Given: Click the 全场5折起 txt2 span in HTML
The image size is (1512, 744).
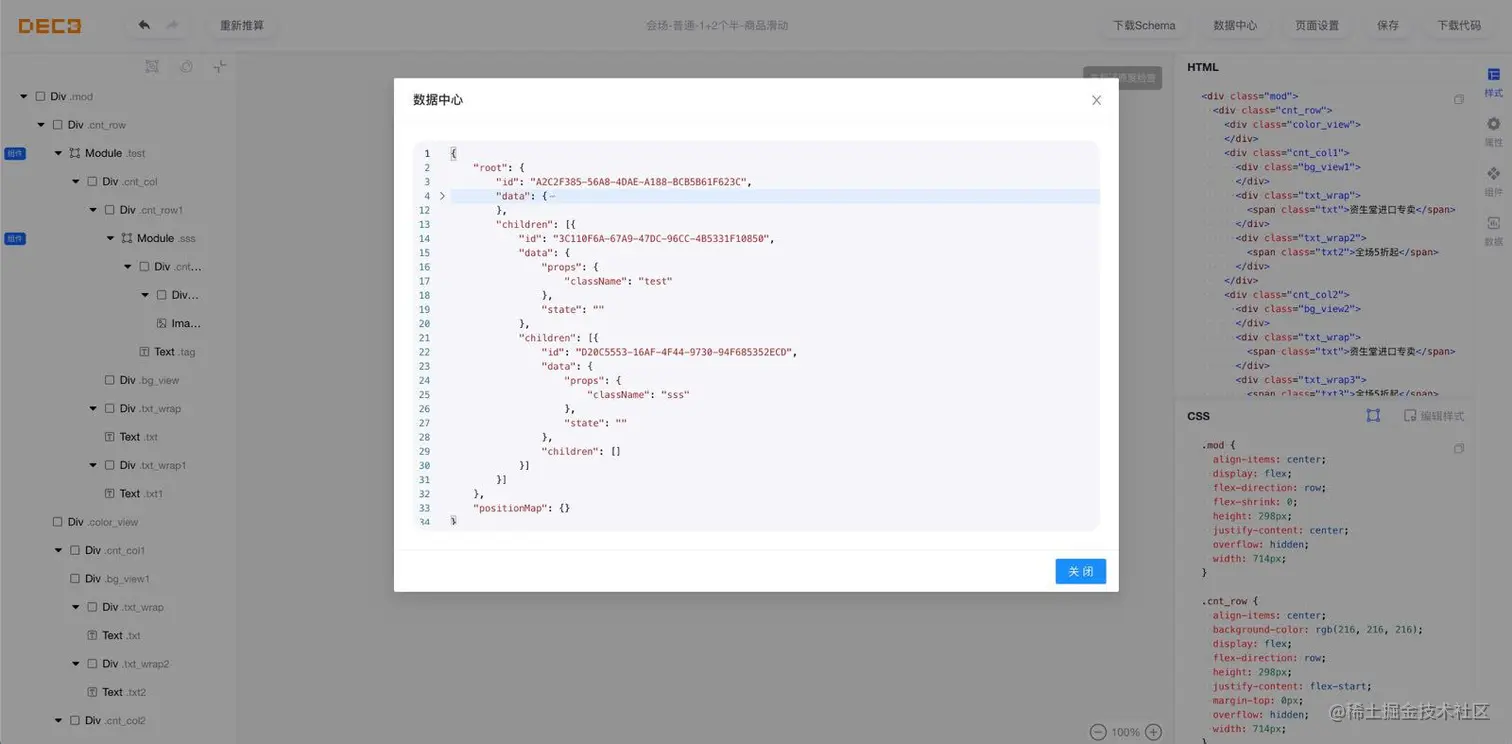Looking at the screenshot, I should (x=1343, y=252).
